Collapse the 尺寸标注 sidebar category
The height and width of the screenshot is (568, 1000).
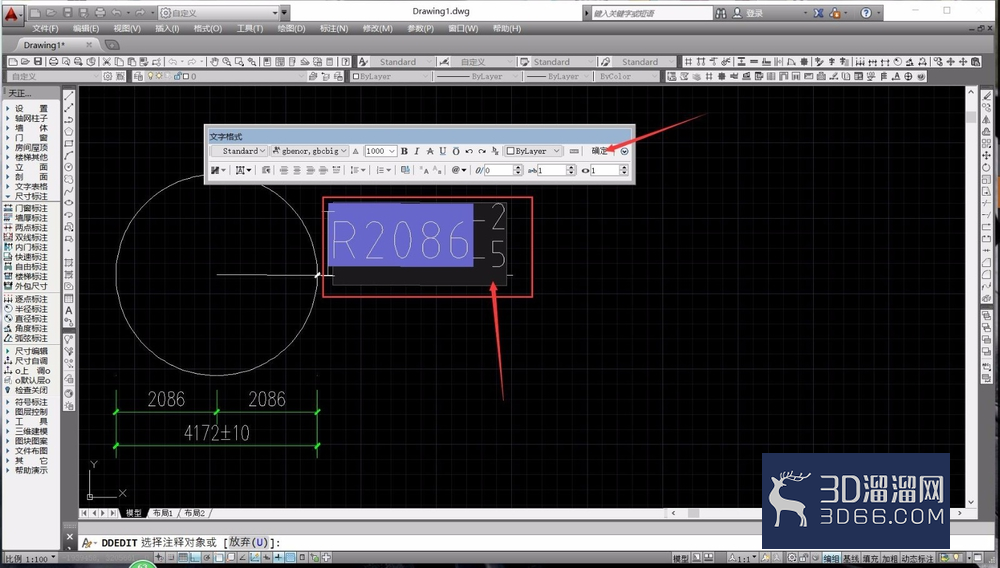[x=26, y=196]
